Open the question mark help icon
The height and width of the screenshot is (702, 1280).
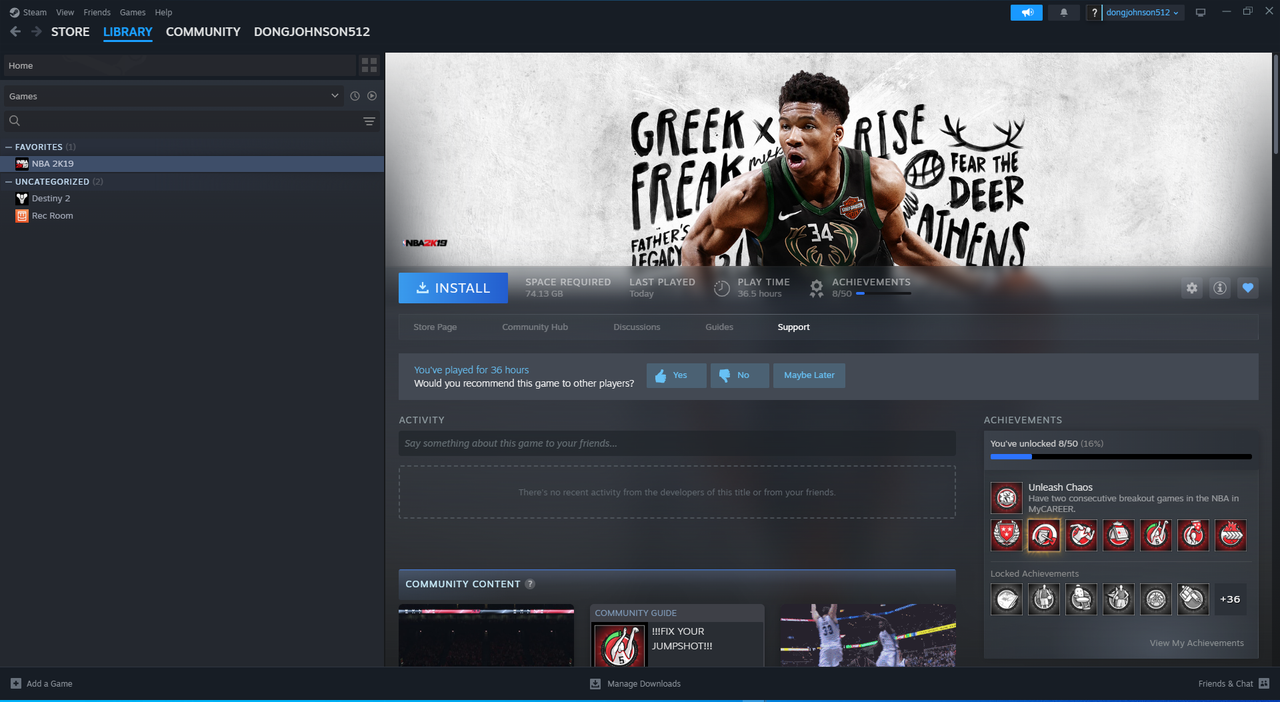1094,12
